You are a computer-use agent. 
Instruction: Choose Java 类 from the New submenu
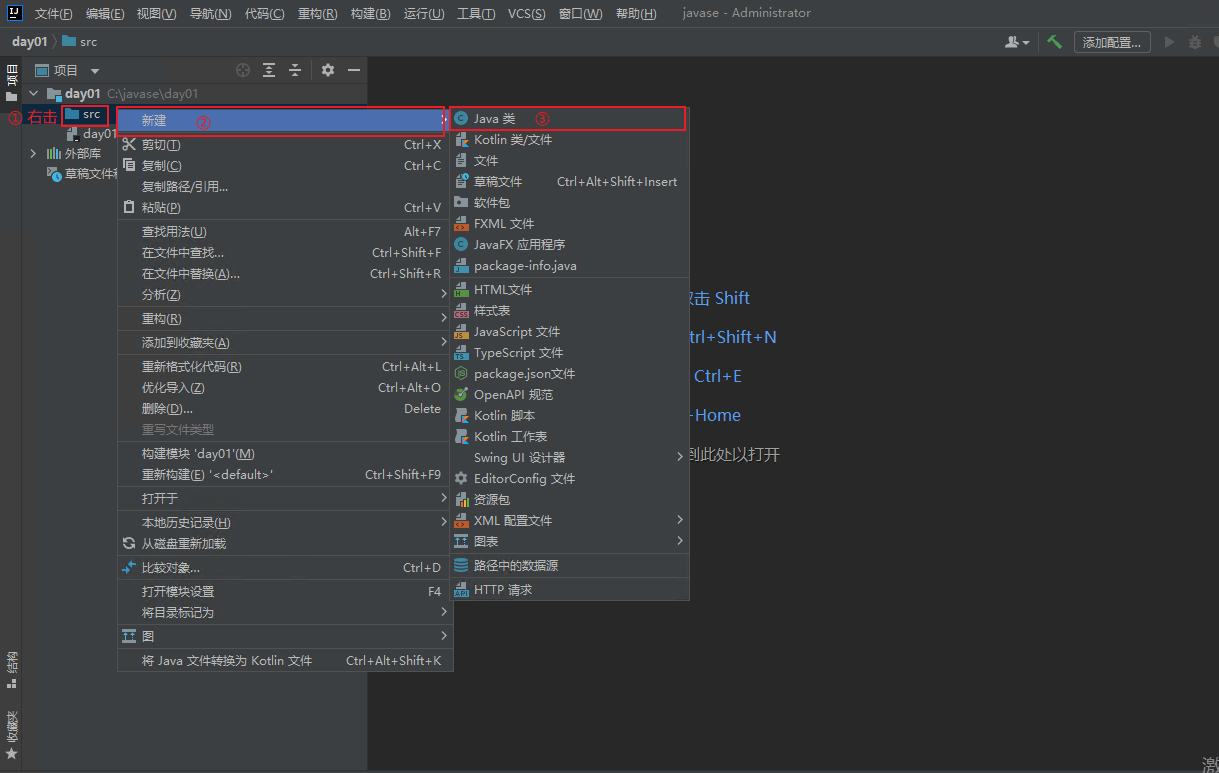tap(568, 118)
